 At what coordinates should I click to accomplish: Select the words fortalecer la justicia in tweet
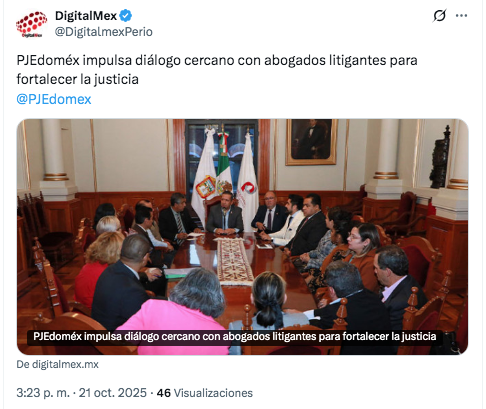click(77, 79)
